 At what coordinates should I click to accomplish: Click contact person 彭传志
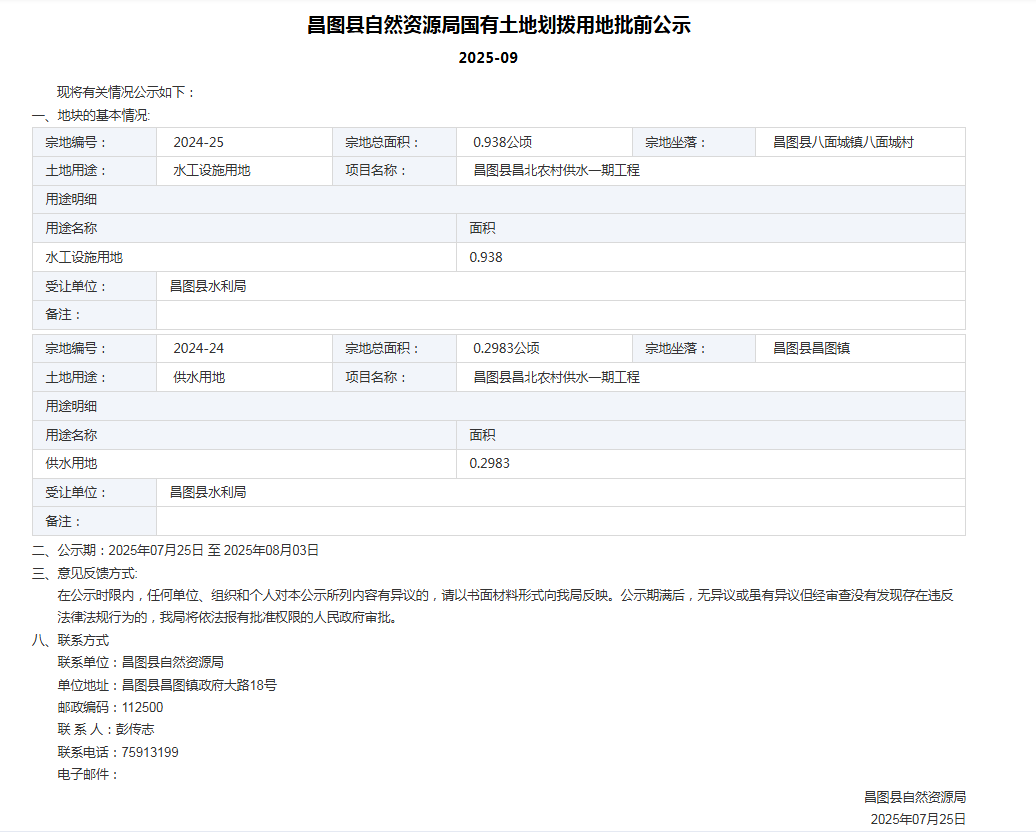[135, 729]
